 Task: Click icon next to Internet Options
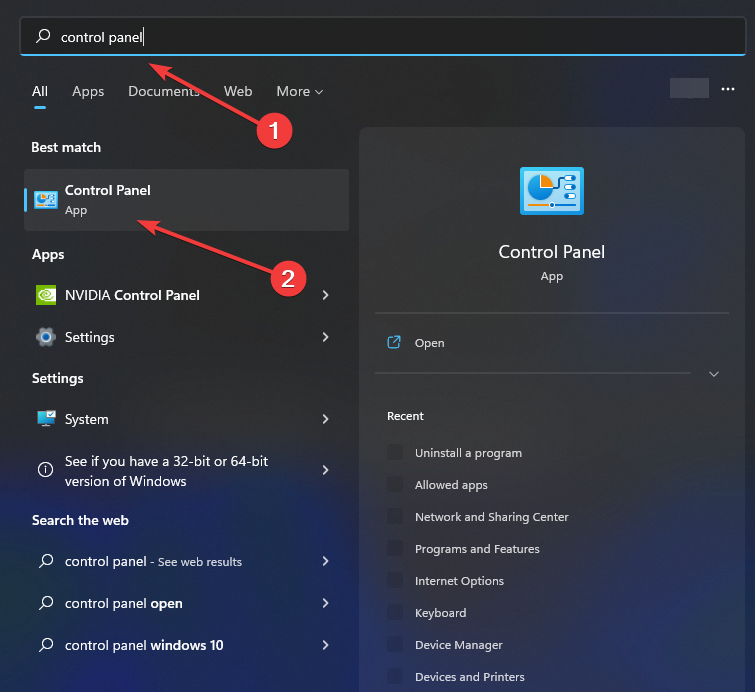coord(395,580)
